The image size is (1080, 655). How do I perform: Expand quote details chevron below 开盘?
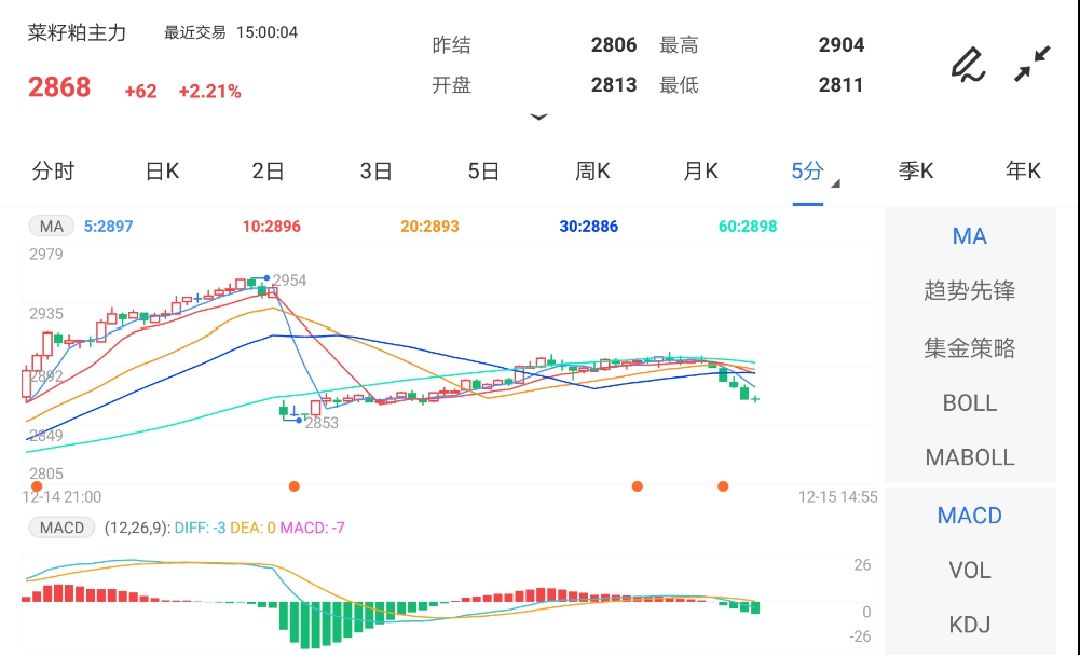pos(539,117)
